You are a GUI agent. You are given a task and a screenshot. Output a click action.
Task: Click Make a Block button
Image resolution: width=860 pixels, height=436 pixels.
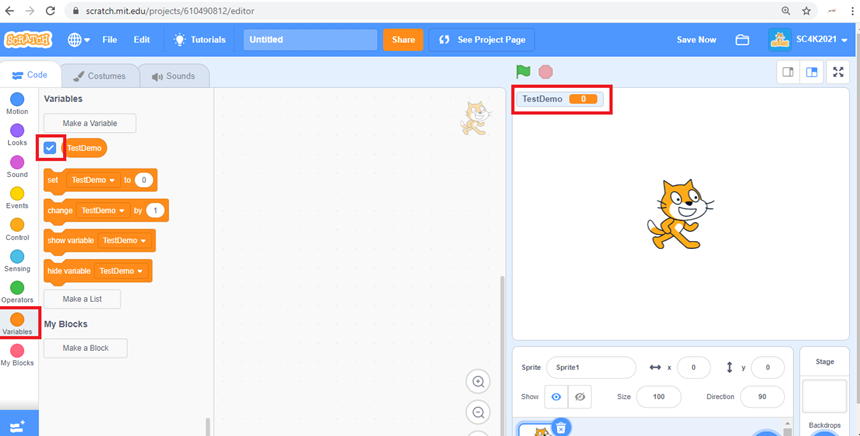tap(86, 348)
